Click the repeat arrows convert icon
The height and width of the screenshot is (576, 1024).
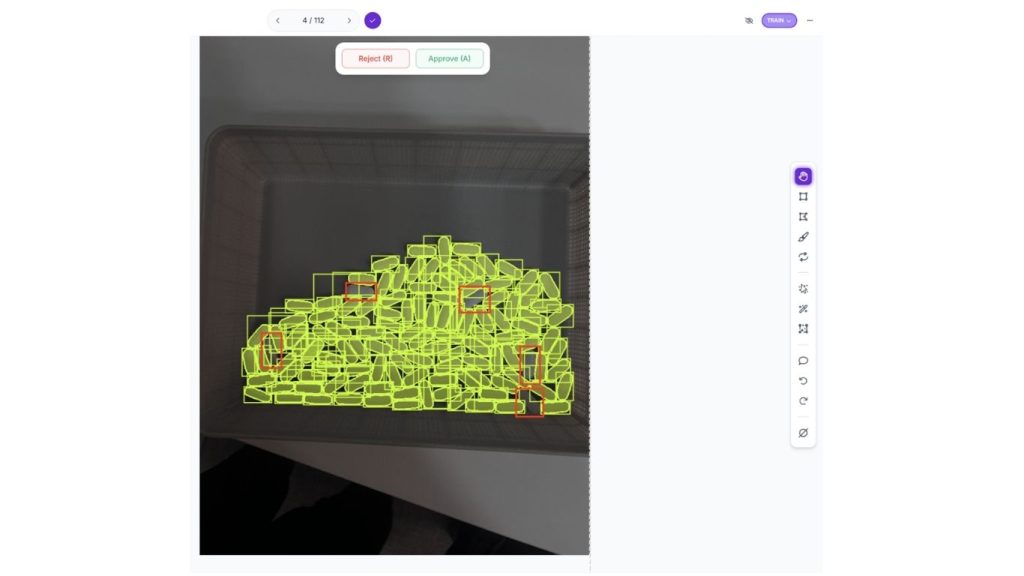click(803, 257)
